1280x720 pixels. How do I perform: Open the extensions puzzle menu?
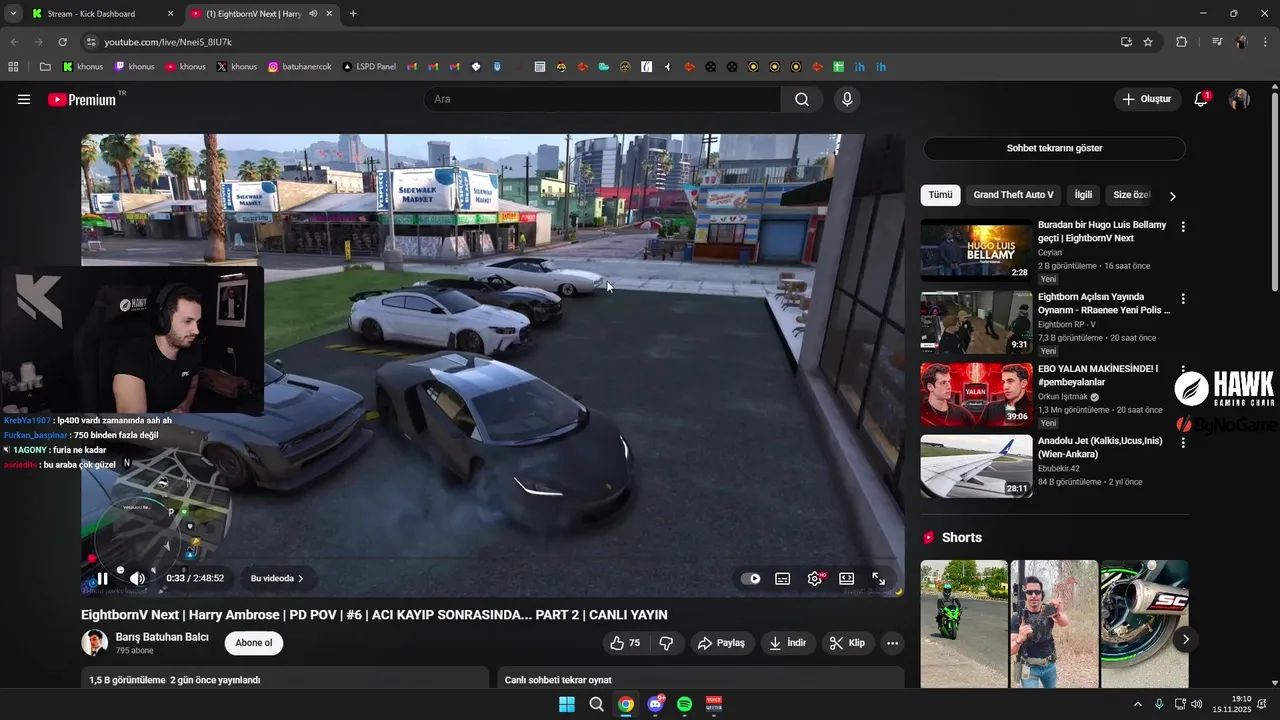1182,42
